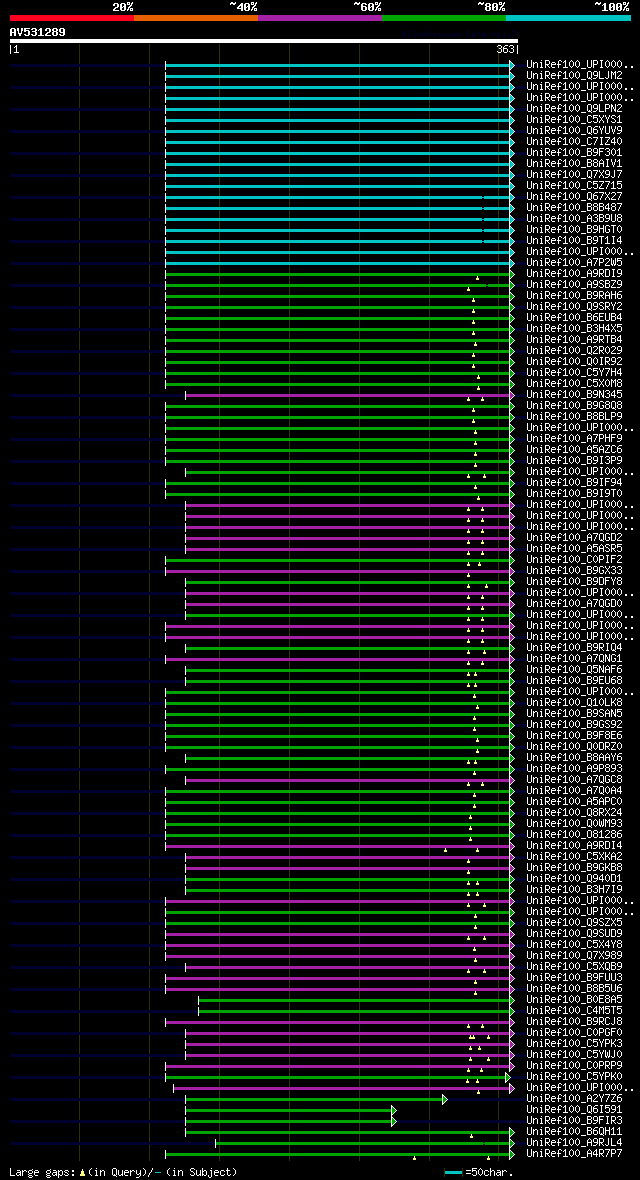Select the UniRef100_B6QH11 label
The image size is (640, 1180).
click(574, 1132)
